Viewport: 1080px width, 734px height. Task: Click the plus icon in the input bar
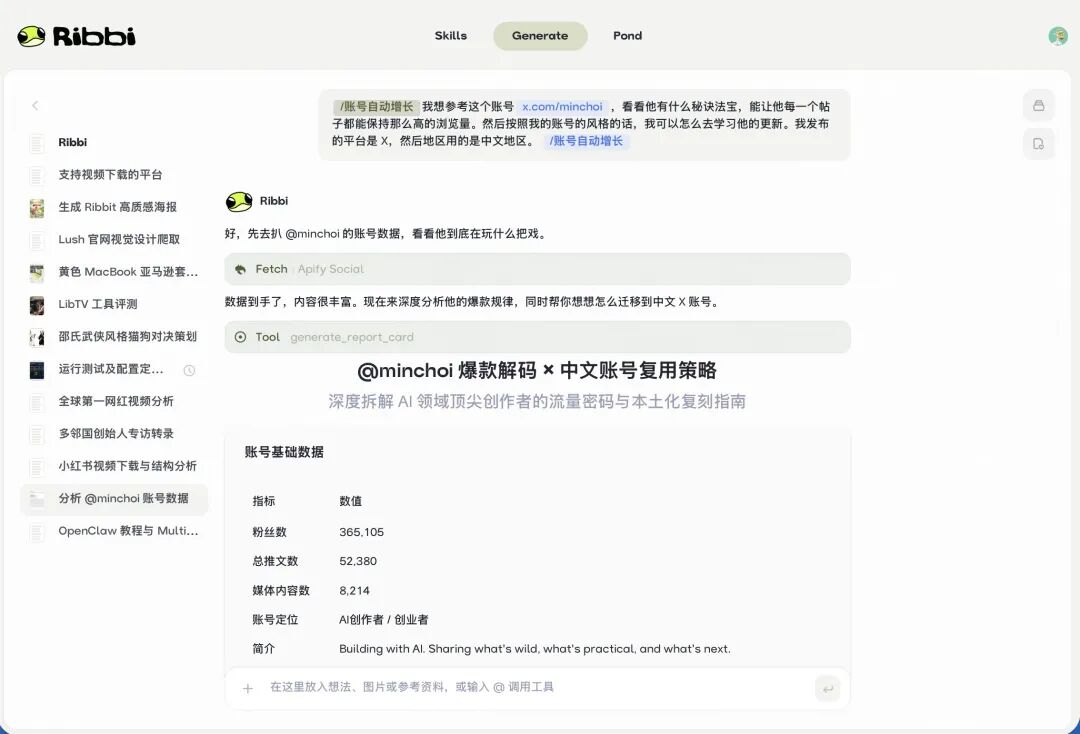(x=247, y=688)
